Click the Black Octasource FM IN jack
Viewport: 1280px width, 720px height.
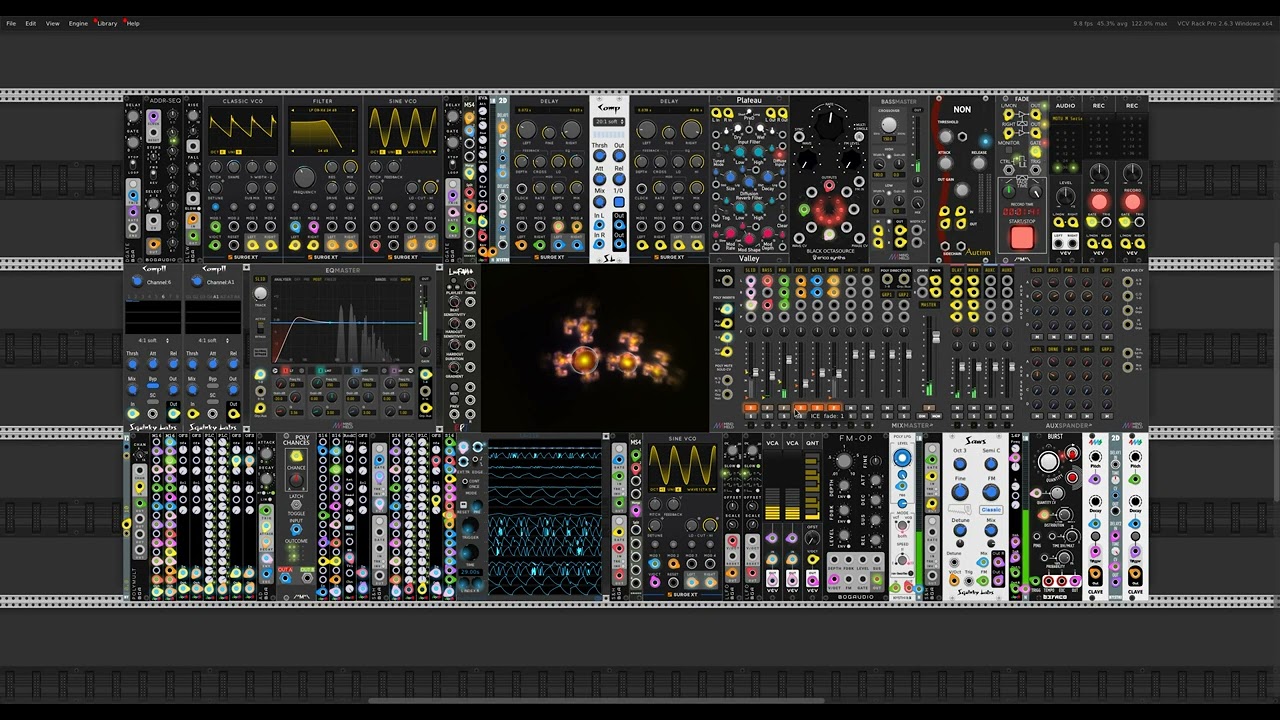point(859,181)
